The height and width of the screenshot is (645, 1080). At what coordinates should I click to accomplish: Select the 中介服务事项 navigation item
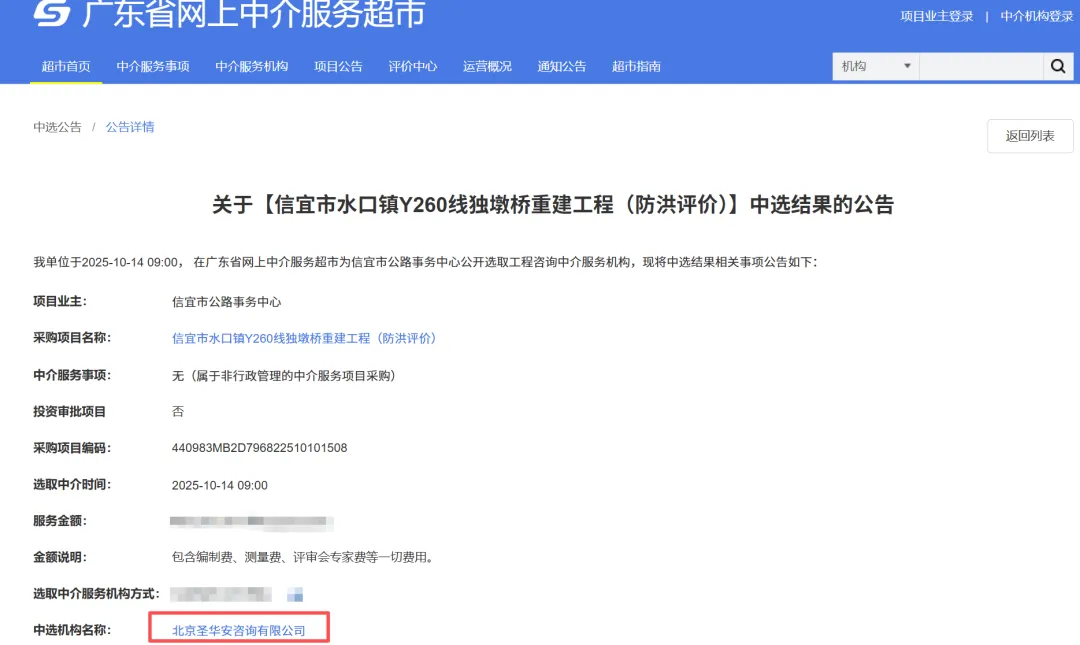152,66
